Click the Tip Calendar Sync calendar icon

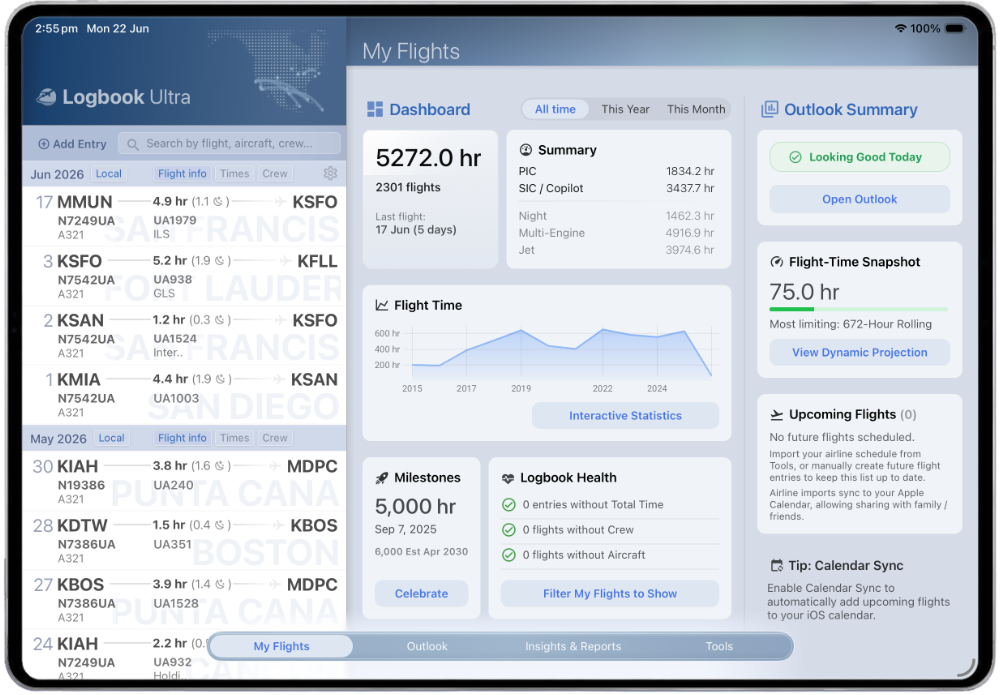(x=776, y=566)
